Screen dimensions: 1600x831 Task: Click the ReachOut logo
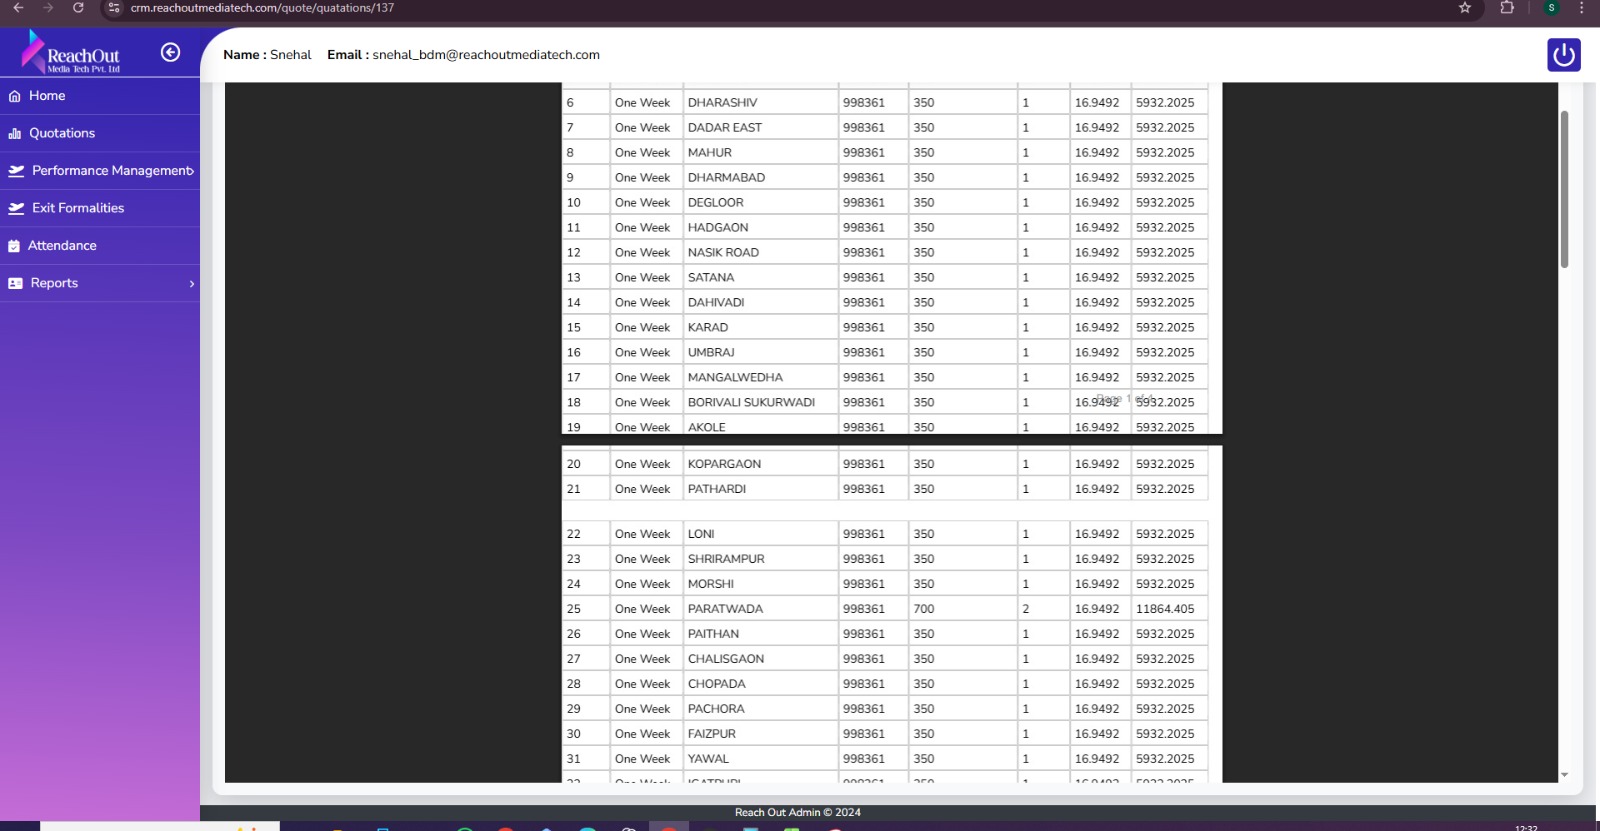72,54
